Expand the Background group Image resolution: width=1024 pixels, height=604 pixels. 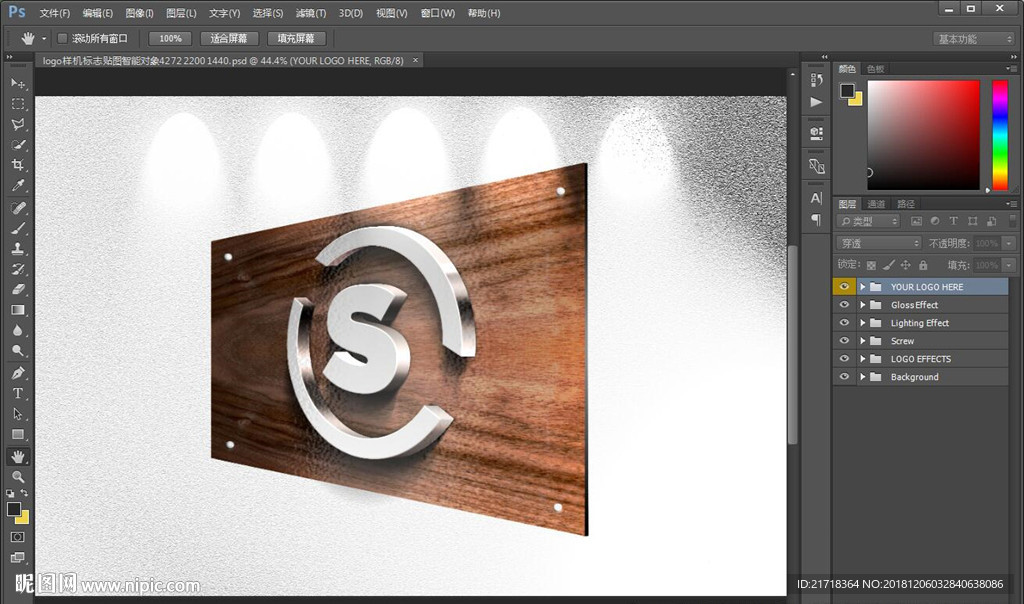point(863,377)
